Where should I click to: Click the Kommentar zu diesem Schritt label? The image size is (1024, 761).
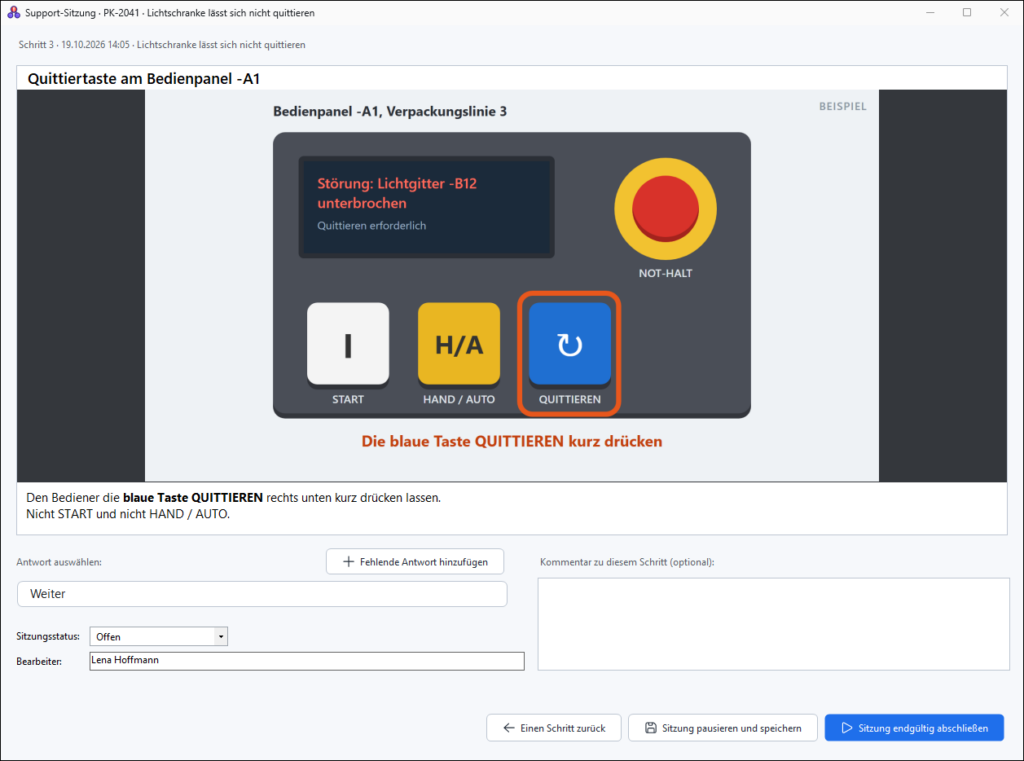[x=627, y=562]
